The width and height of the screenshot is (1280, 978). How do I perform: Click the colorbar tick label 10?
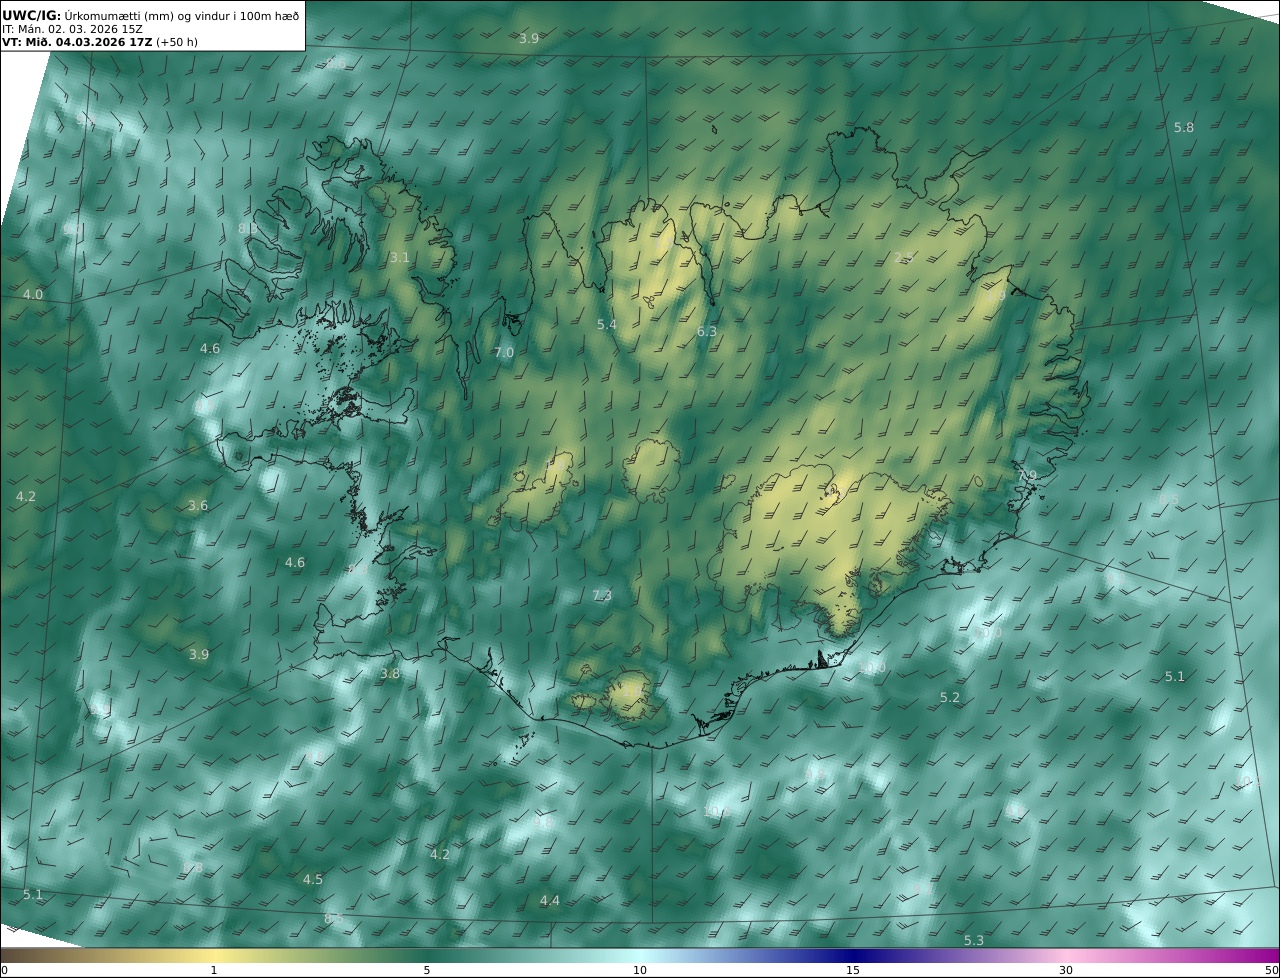(640, 970)
